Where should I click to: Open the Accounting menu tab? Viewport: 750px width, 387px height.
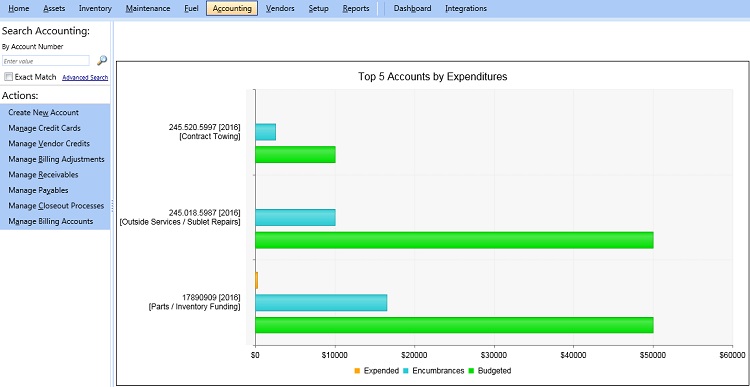coord(232,8)
